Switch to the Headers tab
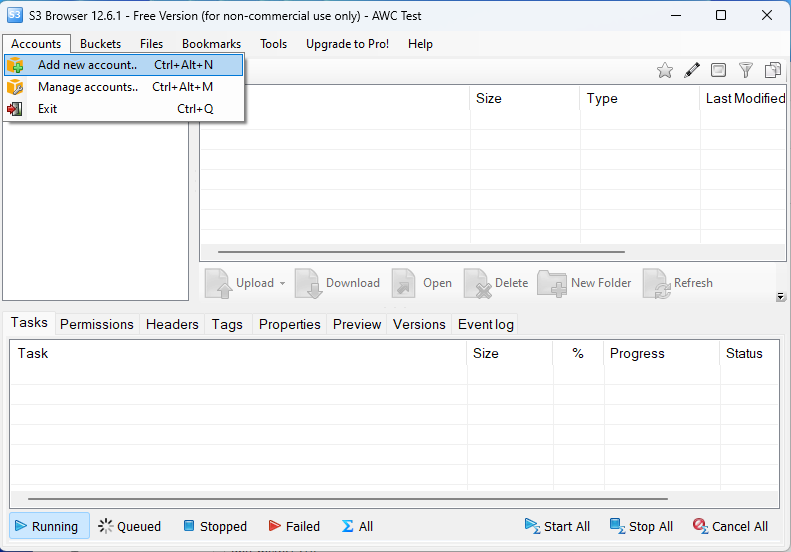The height and width of the screenshot is (552, 791). point(172,324)
